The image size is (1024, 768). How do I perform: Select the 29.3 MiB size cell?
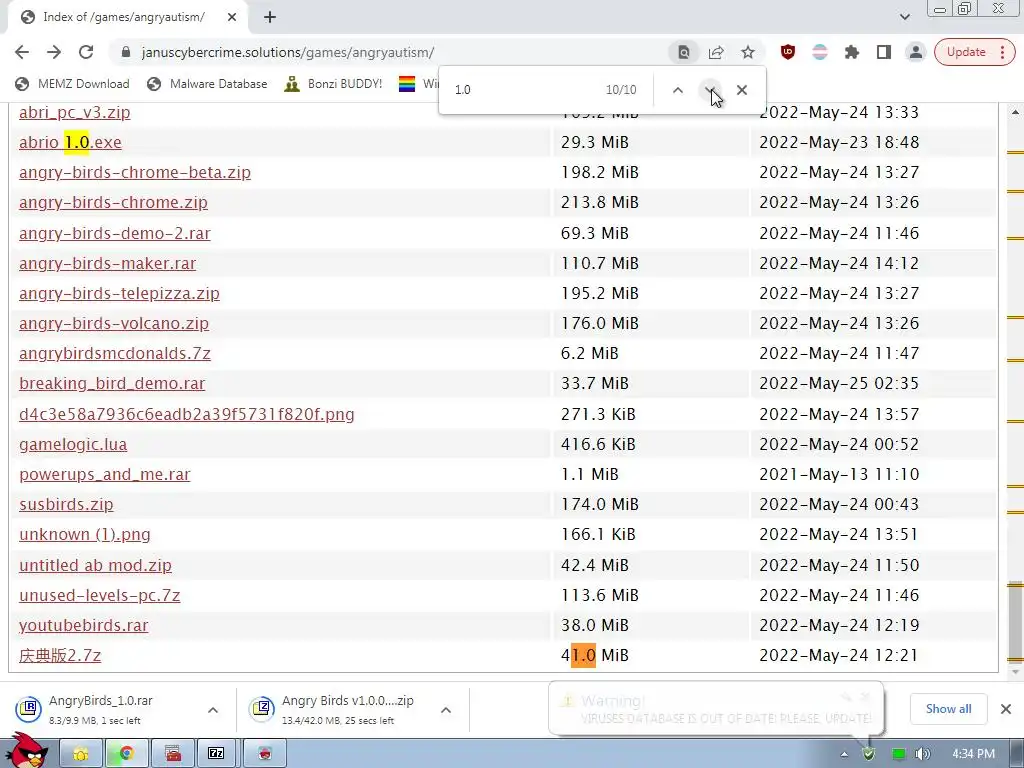[594, 142]
